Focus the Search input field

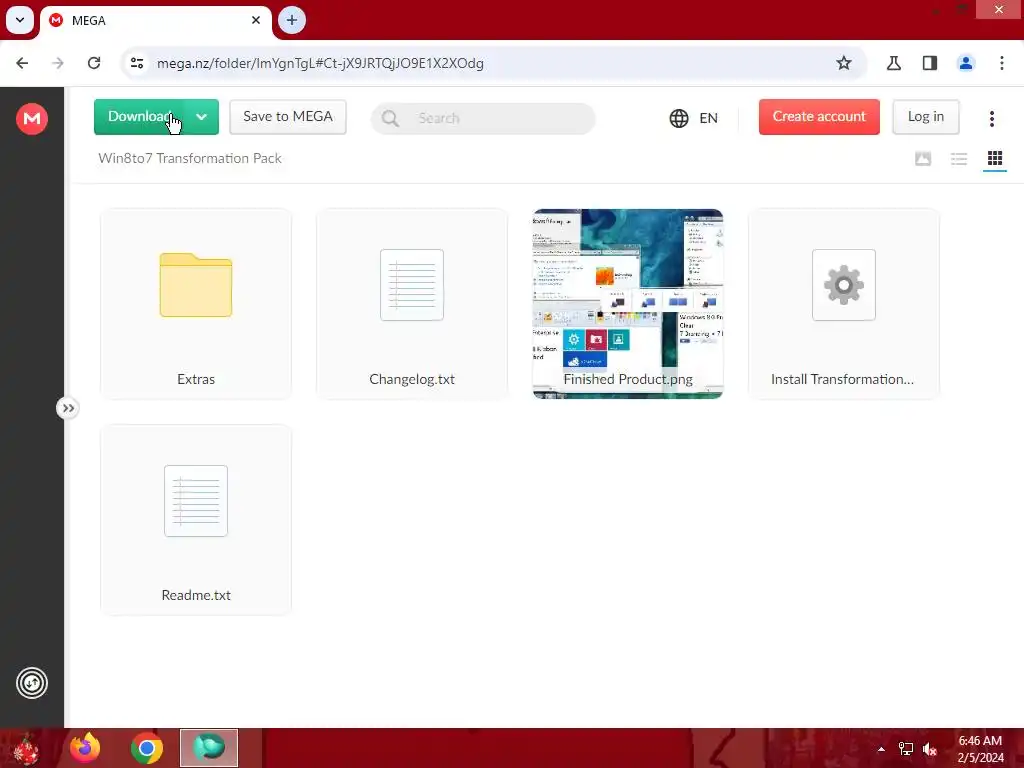coord(483,118)
